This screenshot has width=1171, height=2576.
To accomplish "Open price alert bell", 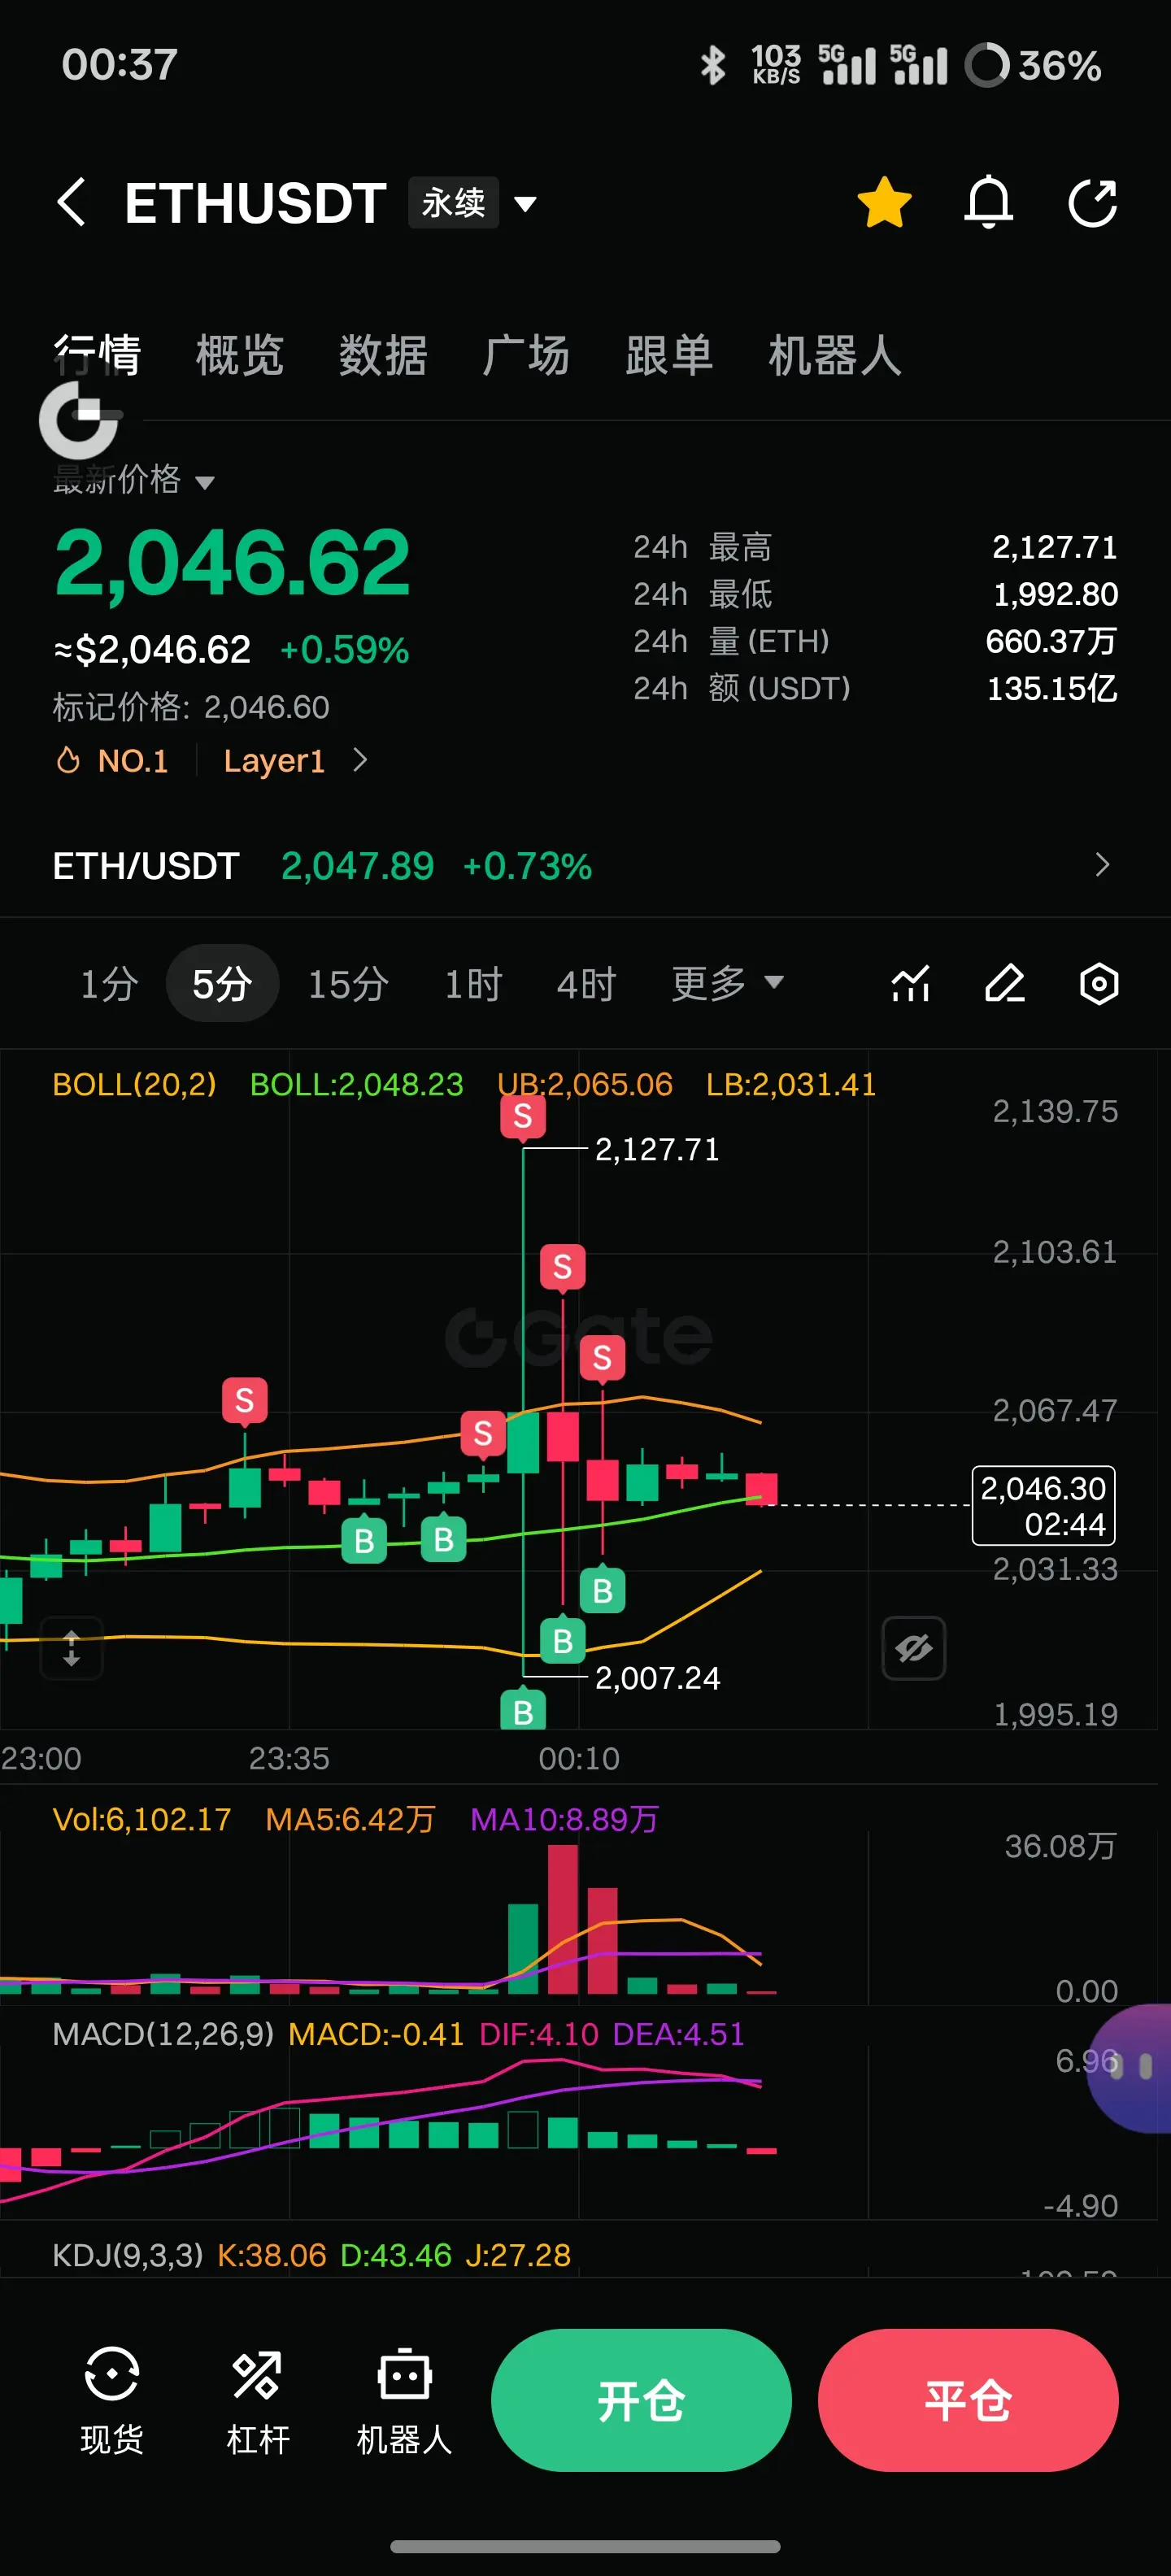I will (989, 203).
